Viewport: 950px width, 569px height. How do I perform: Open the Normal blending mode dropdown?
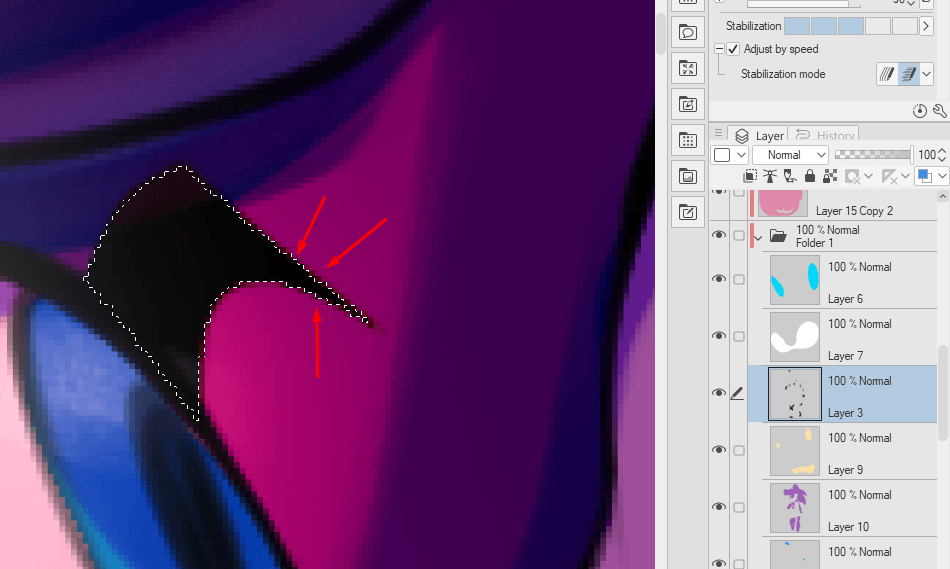click(x=790, y=155)
